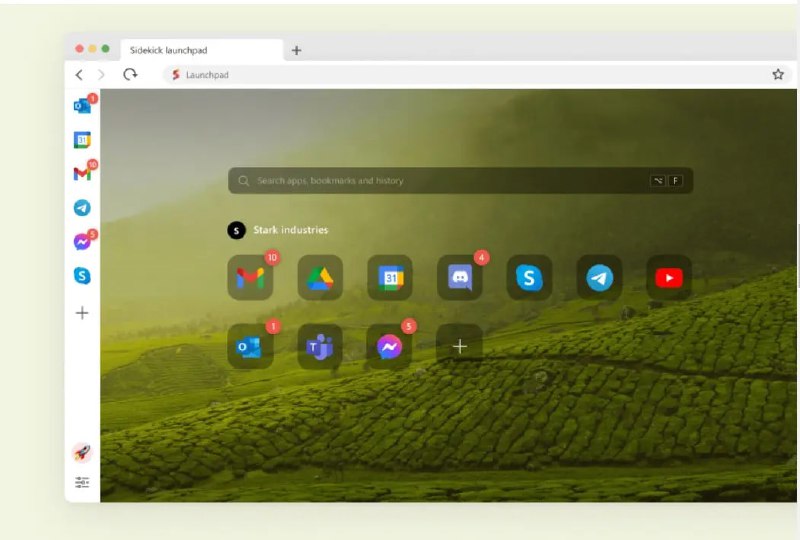Launch Discord from the launchpad grid
This screenshot has height=540, width=800.
pyautogui.click(x=460, y=278)
